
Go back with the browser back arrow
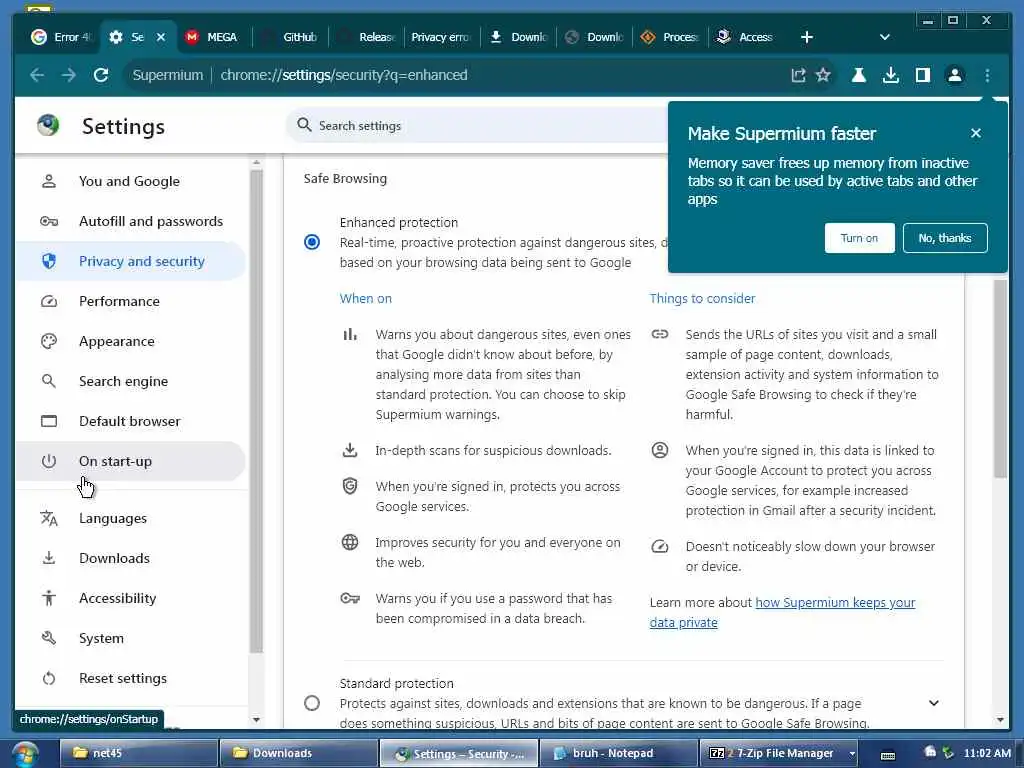click(37, 75)
